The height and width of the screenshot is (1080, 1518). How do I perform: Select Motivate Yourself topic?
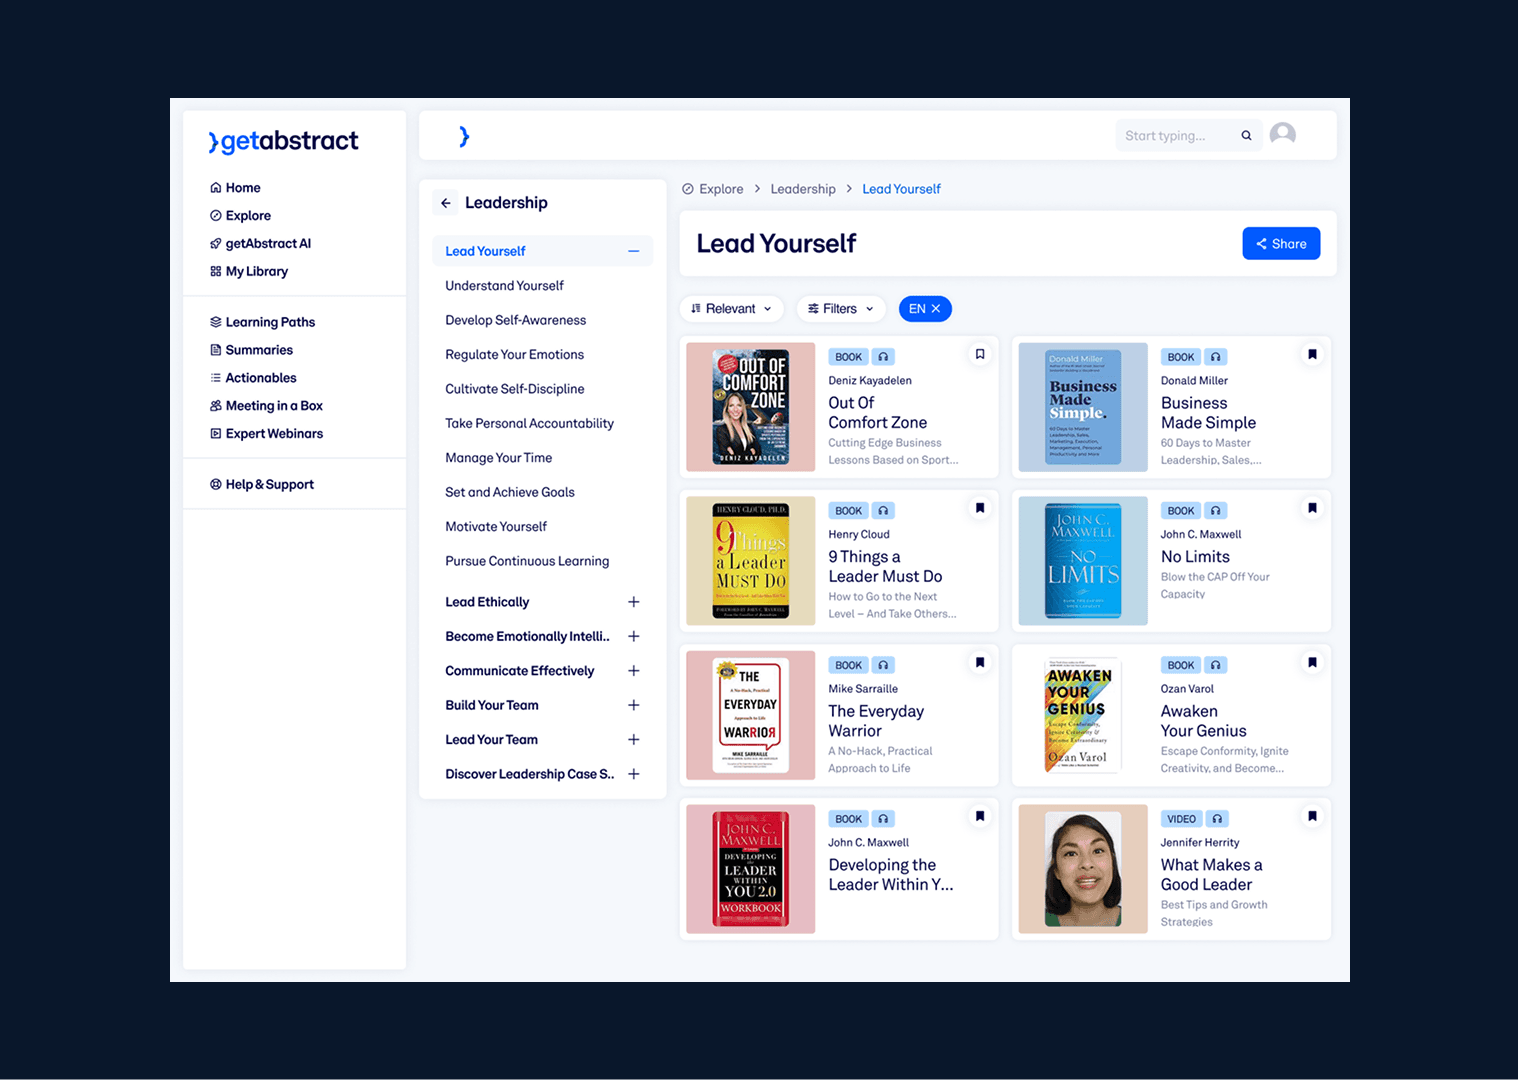point(496,527)
